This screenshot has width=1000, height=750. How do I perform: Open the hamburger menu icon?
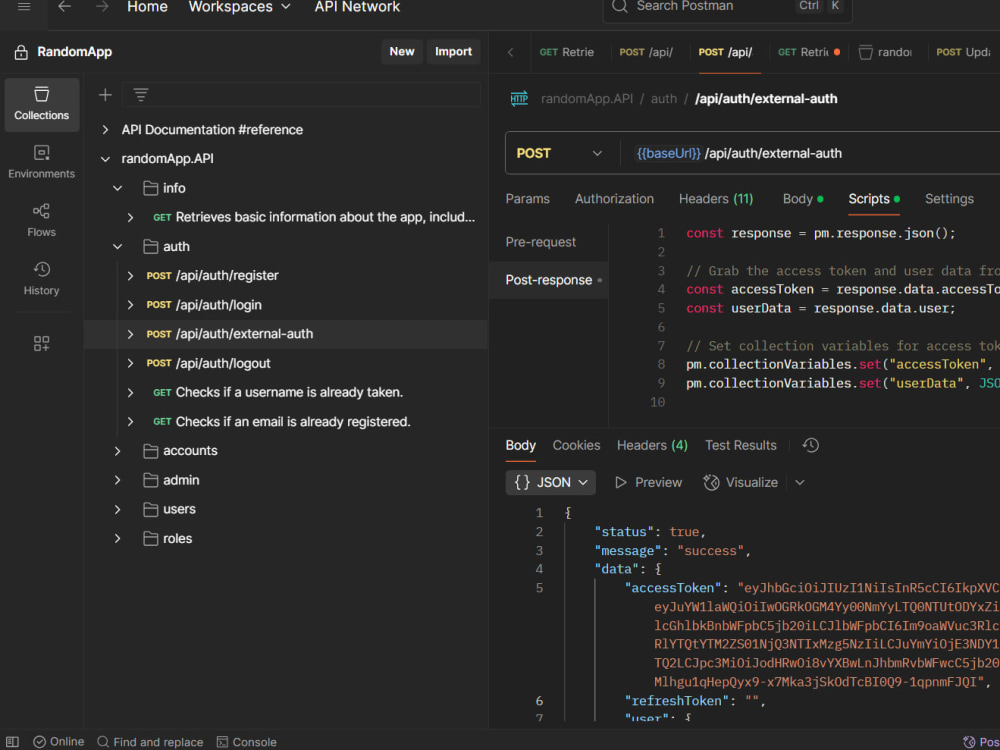pyautogui.click(x=24, y=7)
